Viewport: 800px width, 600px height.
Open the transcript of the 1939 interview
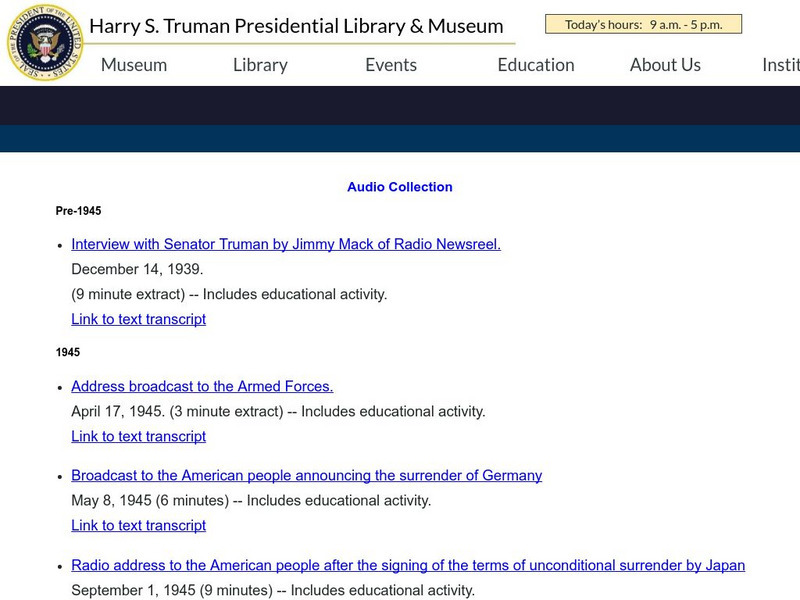pos(137,319)
